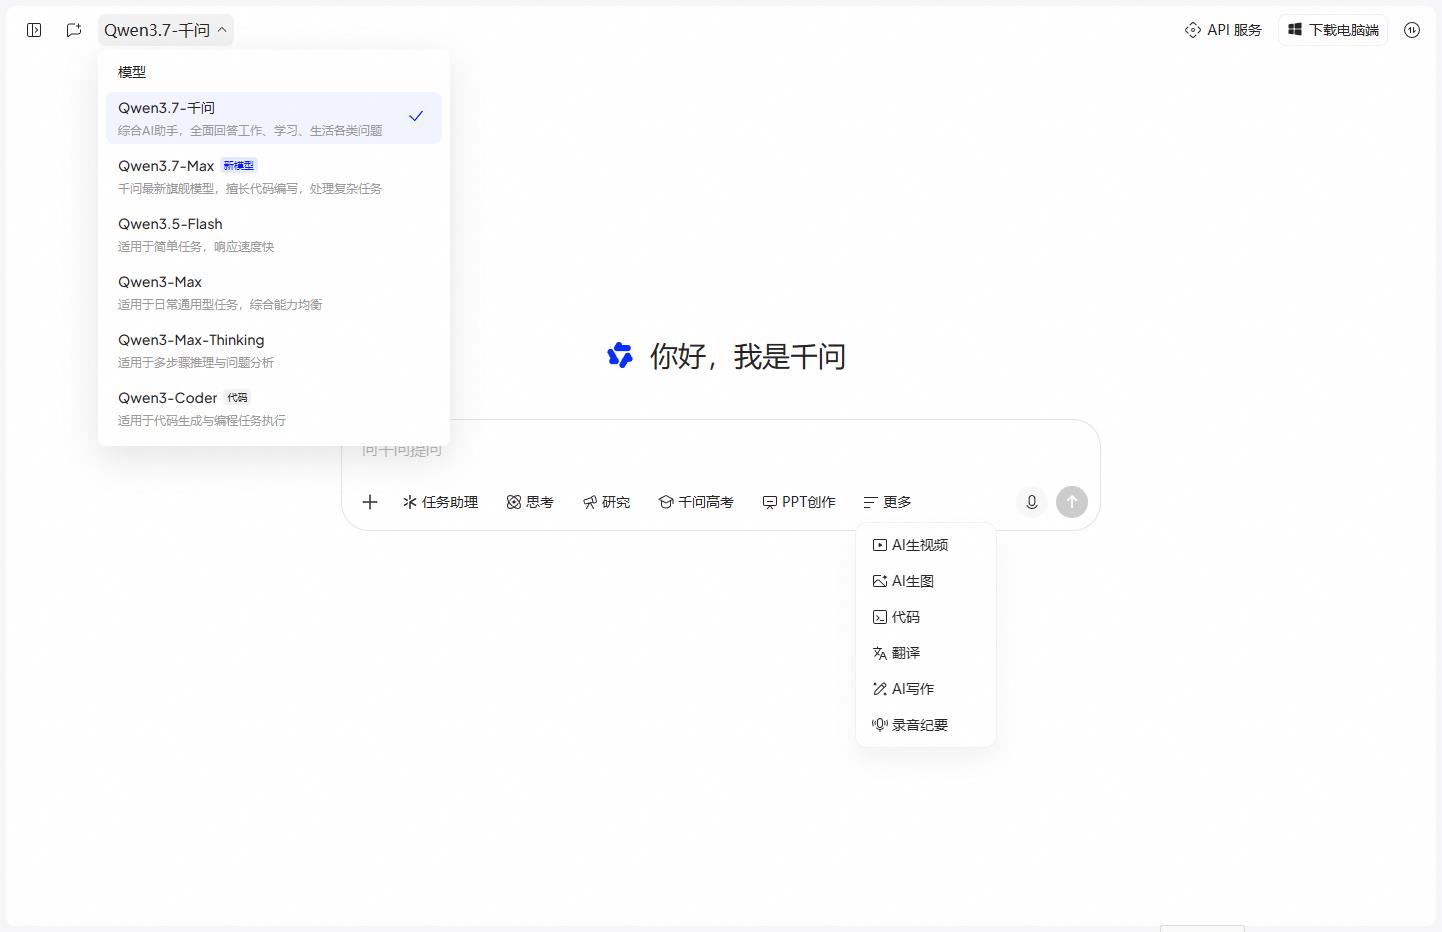Switch to Qwen3.5-Flash model
The height and width of the screenshot is (932, 1442).
(274, 234)
